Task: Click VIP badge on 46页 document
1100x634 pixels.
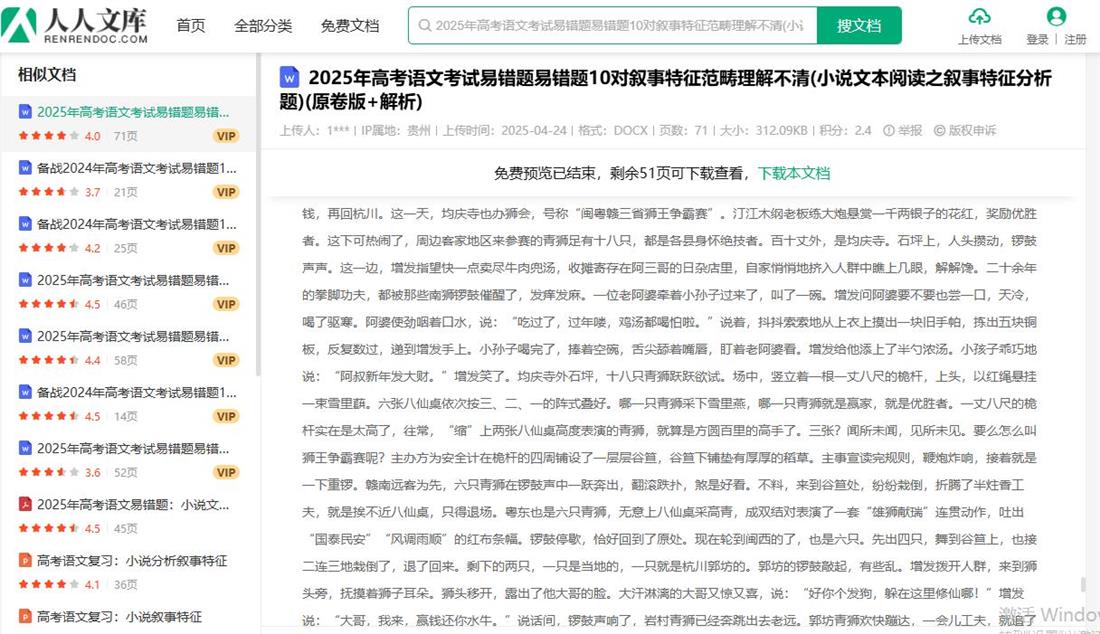Action: click(x=226, y=304)
